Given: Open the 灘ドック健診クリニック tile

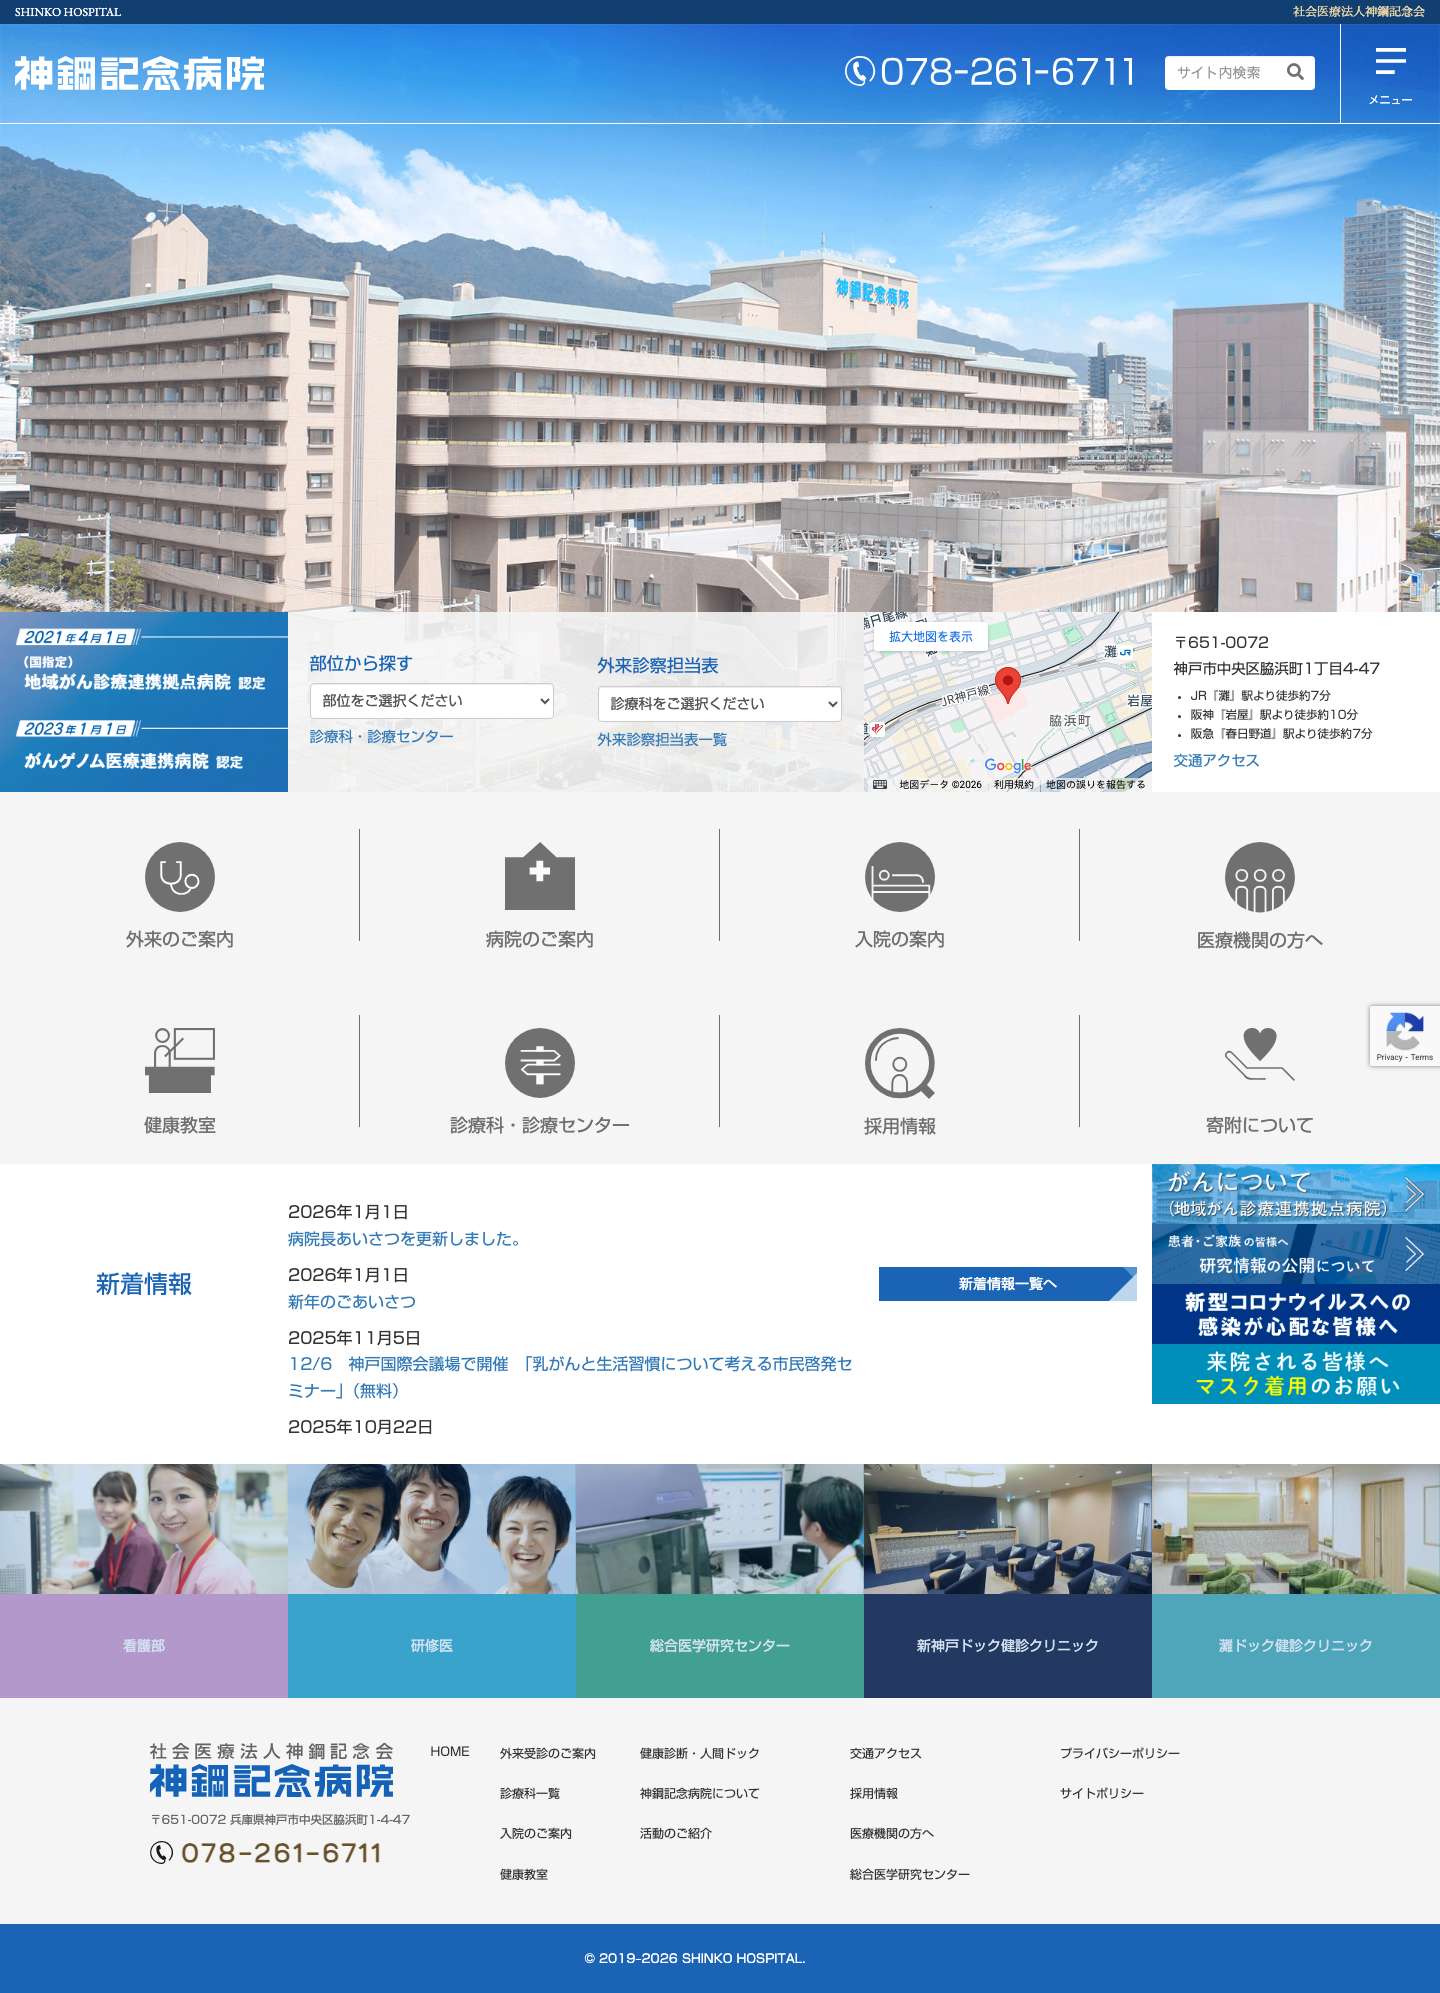Looking at the screenshot, I should pyautogui.click(x=1296, y=1581).
